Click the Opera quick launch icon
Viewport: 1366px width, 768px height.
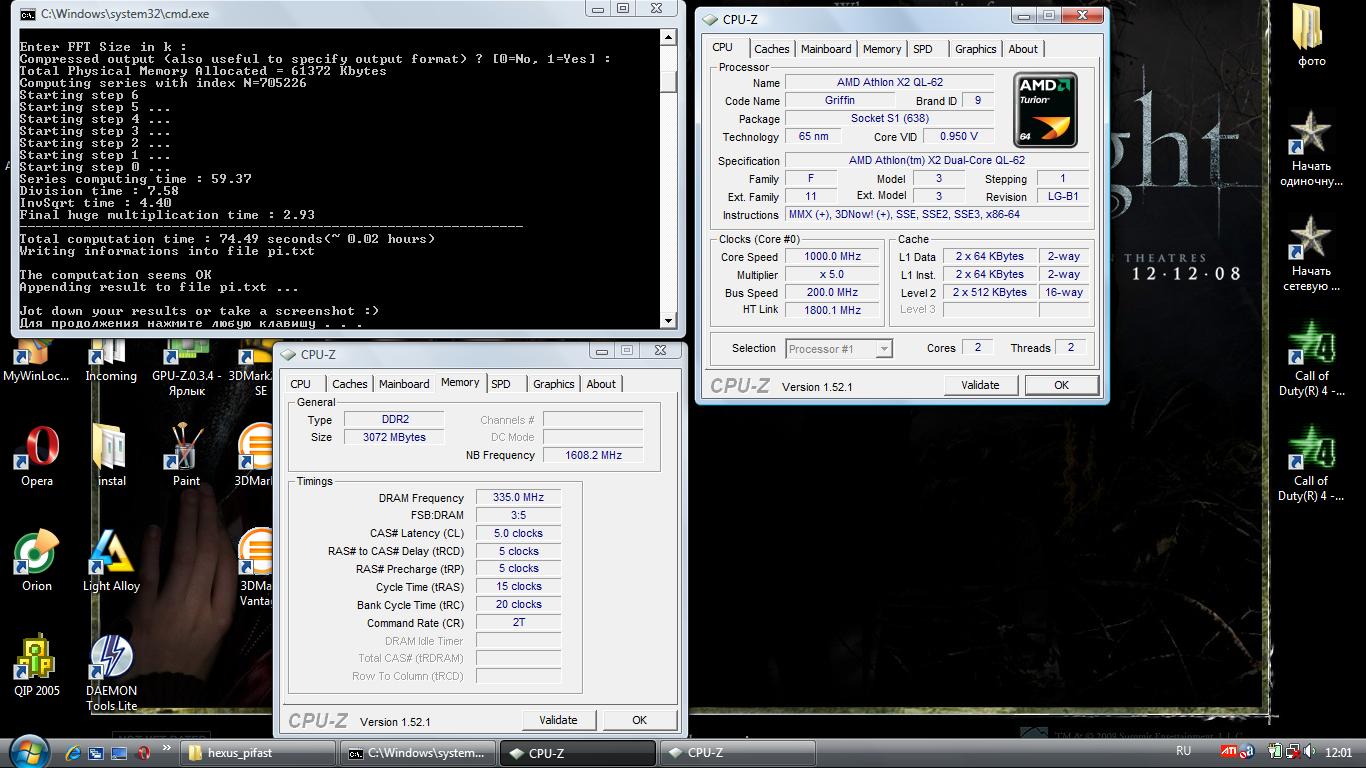[144, 752]
